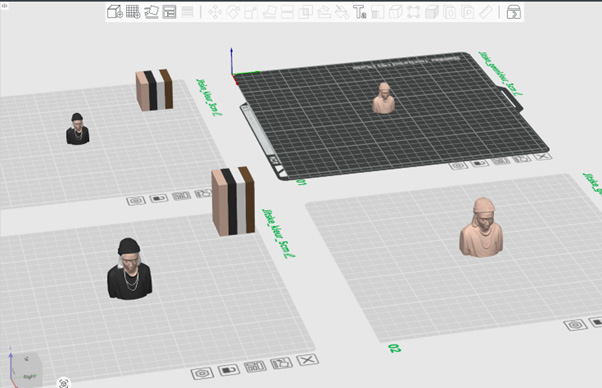602x388 pixels.
Task: Toggle the lock icon on back-left plate
Action: click(159, 198)
